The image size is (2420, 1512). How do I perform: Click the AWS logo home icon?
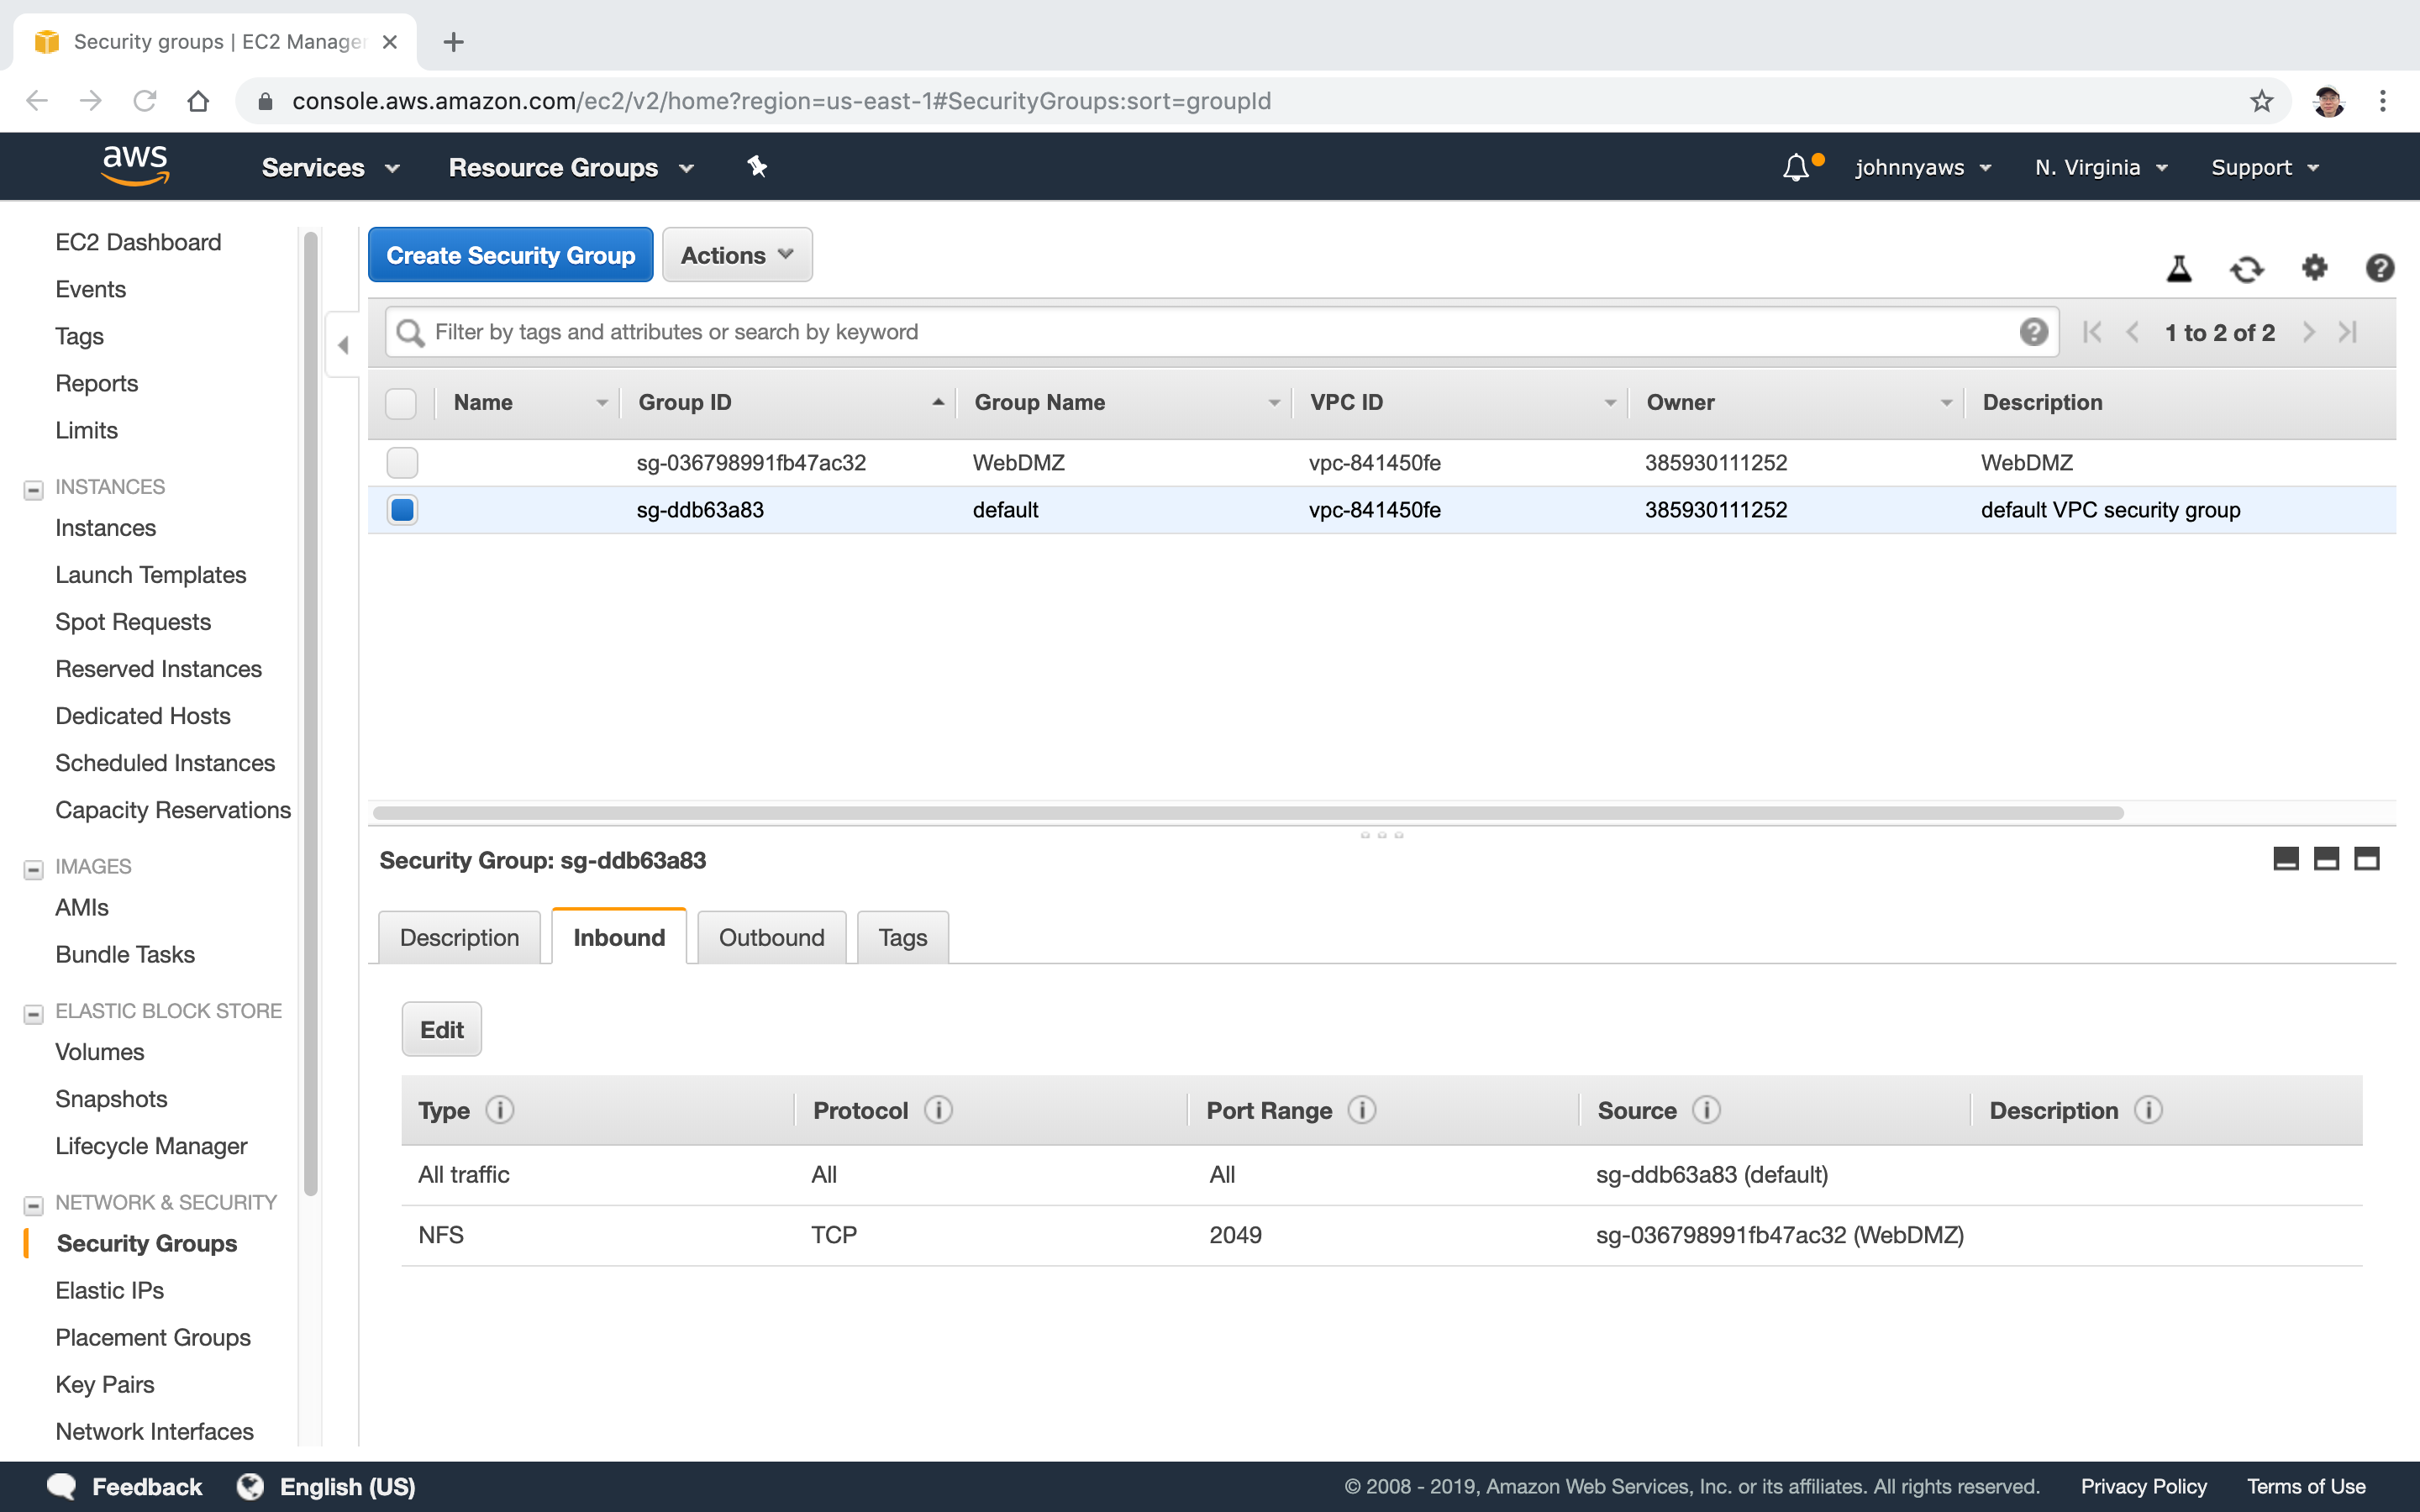135,166
